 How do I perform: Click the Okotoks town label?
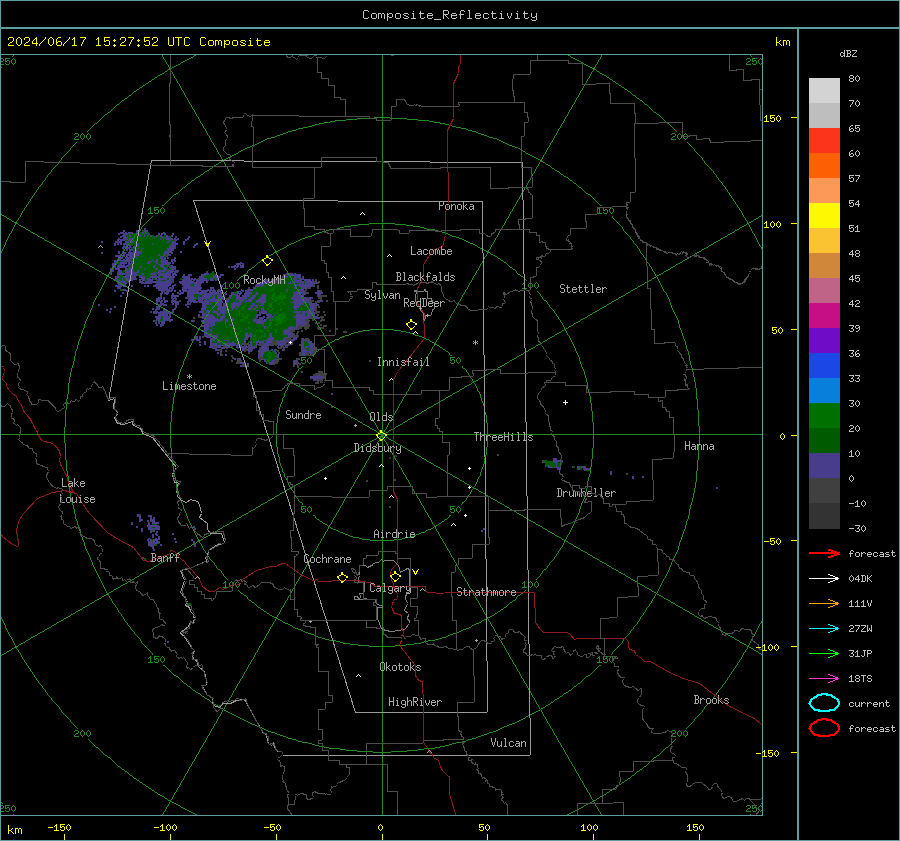click(400, 667)
